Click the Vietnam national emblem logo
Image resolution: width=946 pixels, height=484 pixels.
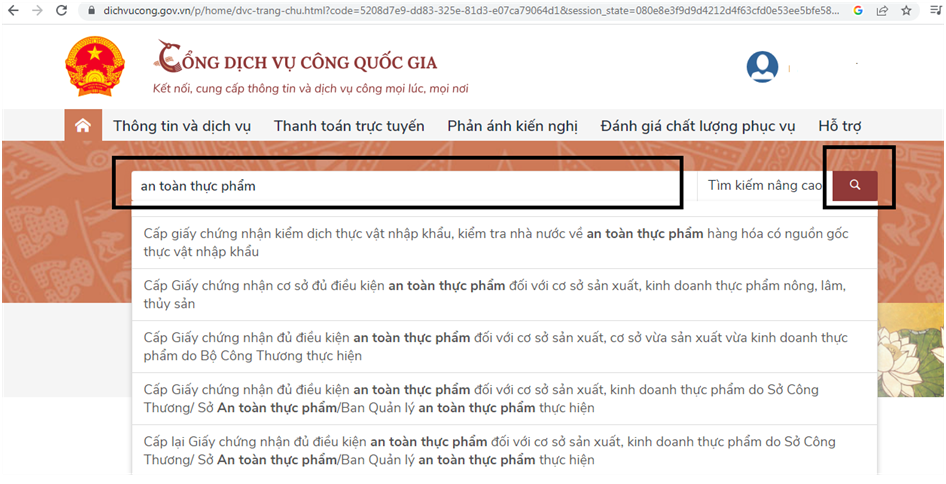[95, 66]
